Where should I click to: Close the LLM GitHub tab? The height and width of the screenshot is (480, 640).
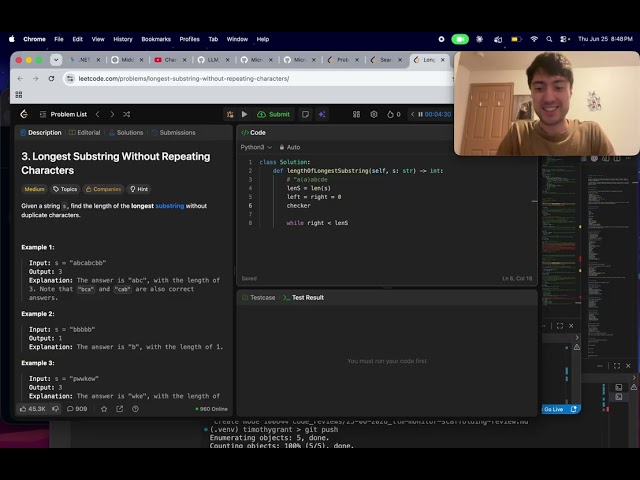[x=227, y=60]
